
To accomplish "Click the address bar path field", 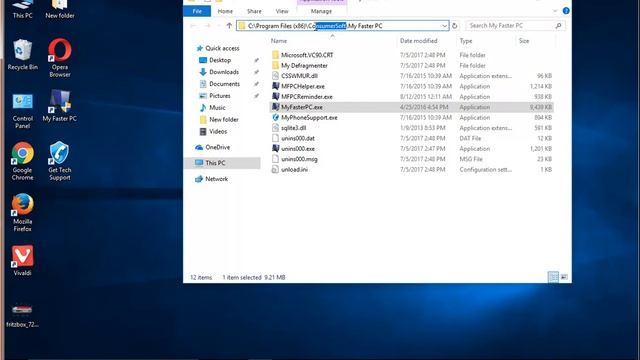I will tap(342, 26).
